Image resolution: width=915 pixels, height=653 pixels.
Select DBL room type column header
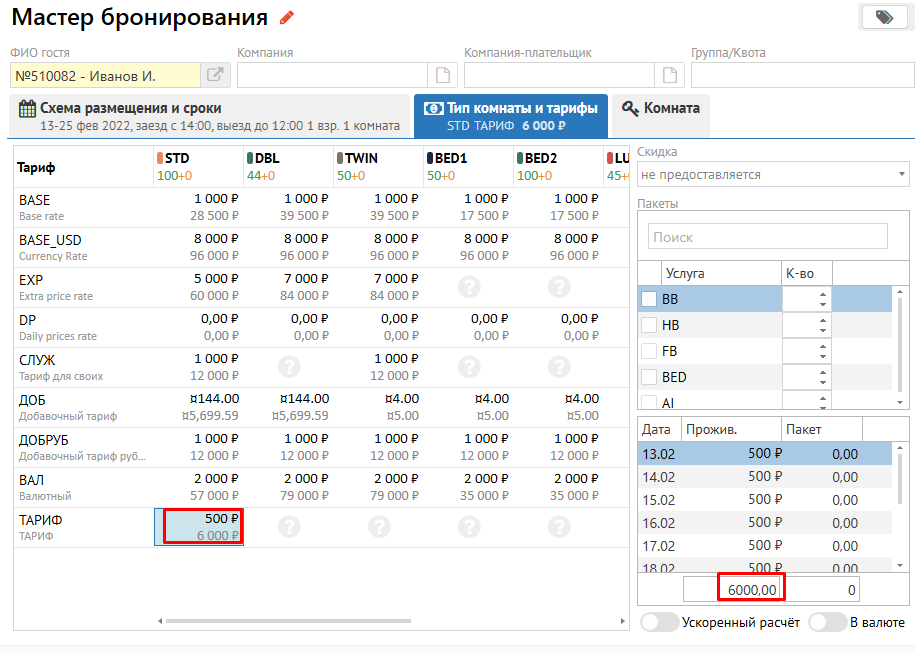(288, 167)
